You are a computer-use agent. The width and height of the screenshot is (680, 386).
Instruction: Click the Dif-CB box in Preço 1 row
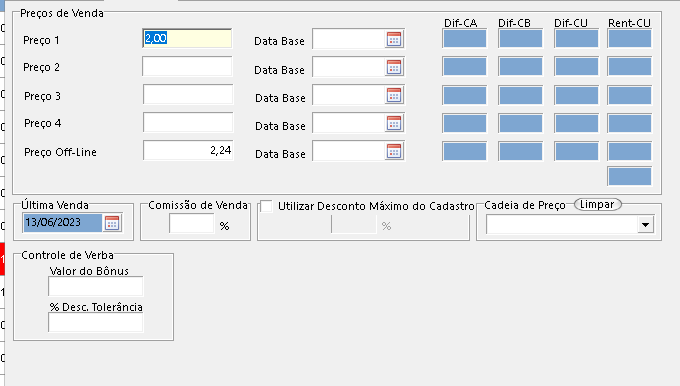coord(520,39)
